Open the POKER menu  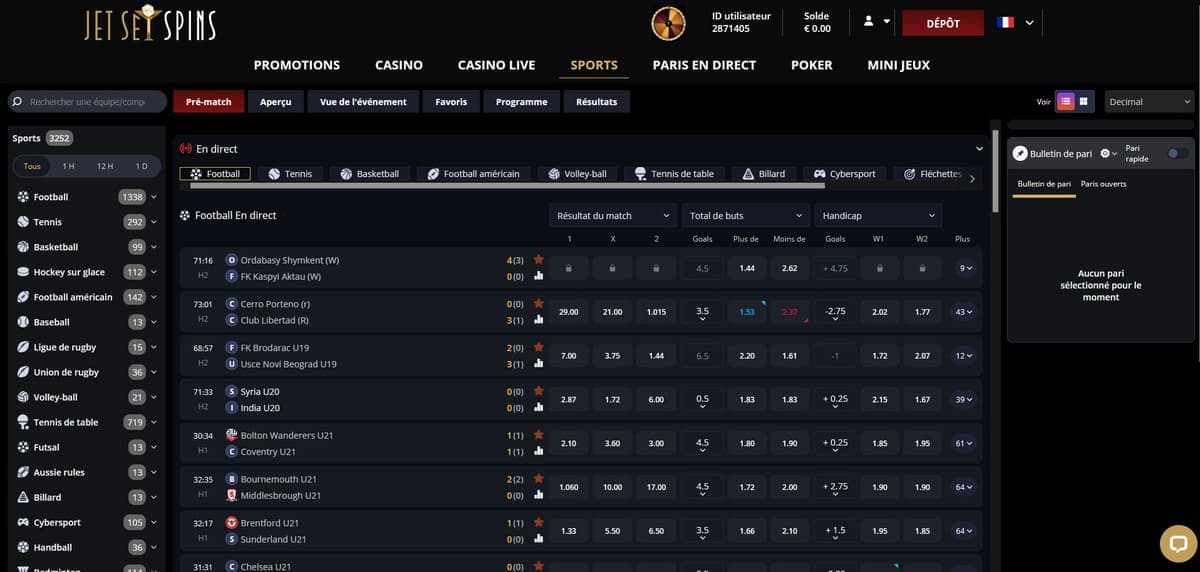(x=811, y=65)
